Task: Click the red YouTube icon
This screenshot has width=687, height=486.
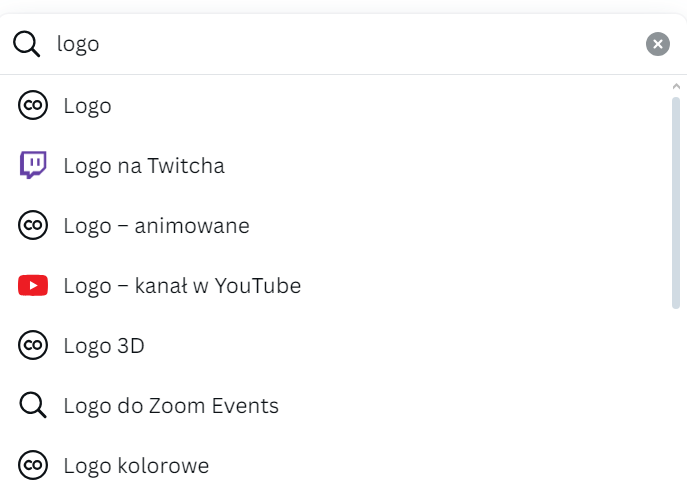Action: click(x=33, y=286)
